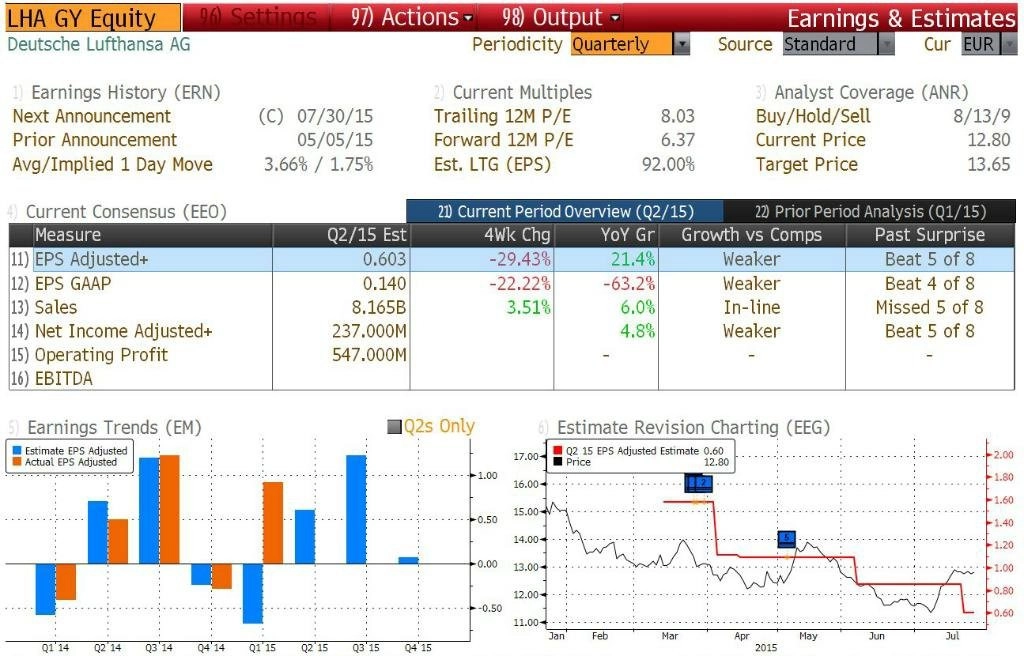Click the Earnings & Estimates title
The width and height of the screenshot is (1024, 656).
901,18
